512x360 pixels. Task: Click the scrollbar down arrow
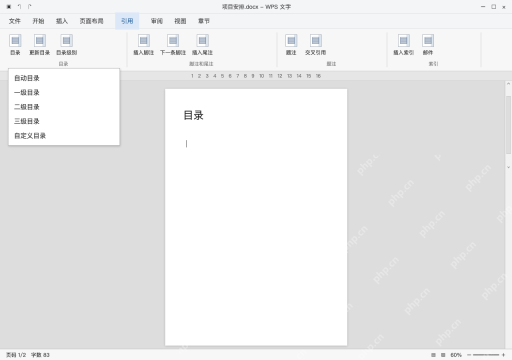508,167
